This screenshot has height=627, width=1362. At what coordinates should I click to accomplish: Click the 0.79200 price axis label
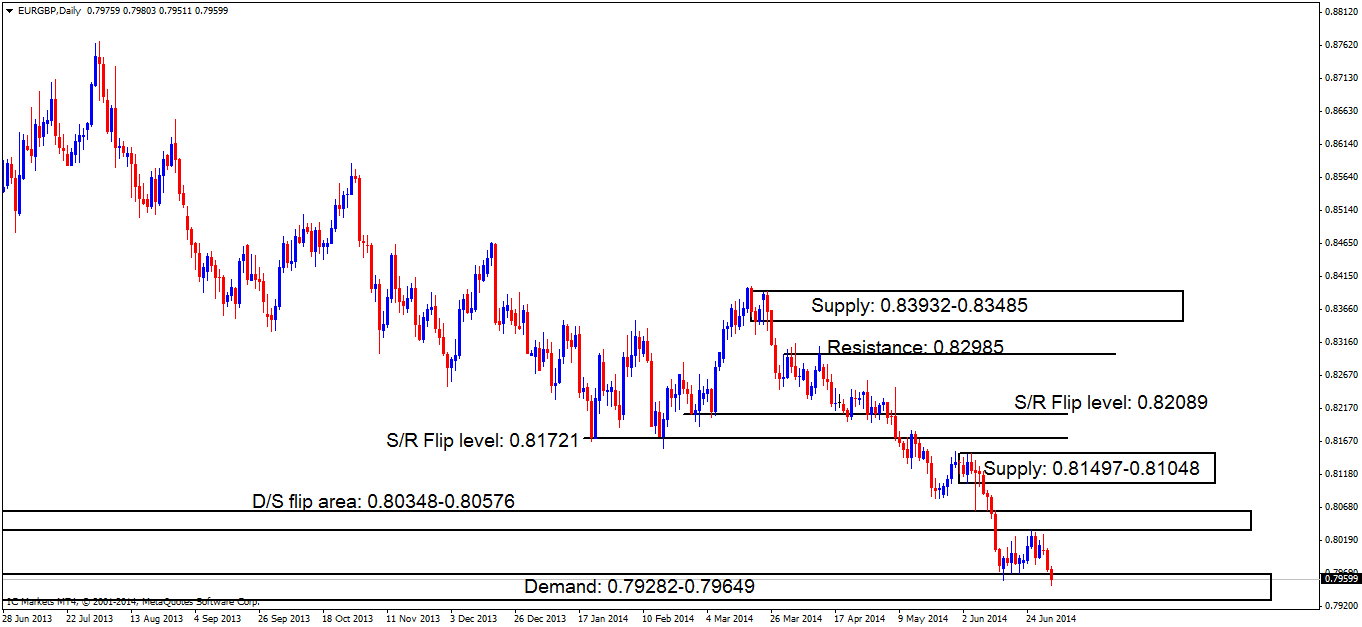1340,606
